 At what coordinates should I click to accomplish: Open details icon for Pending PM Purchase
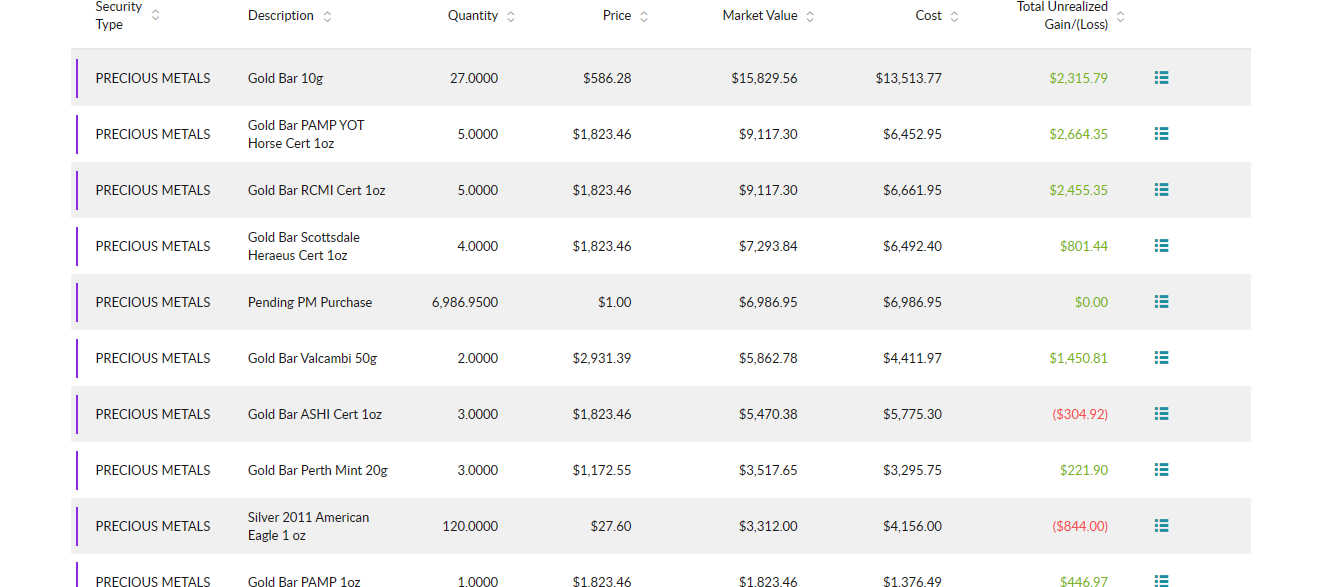pos(1161,301)
